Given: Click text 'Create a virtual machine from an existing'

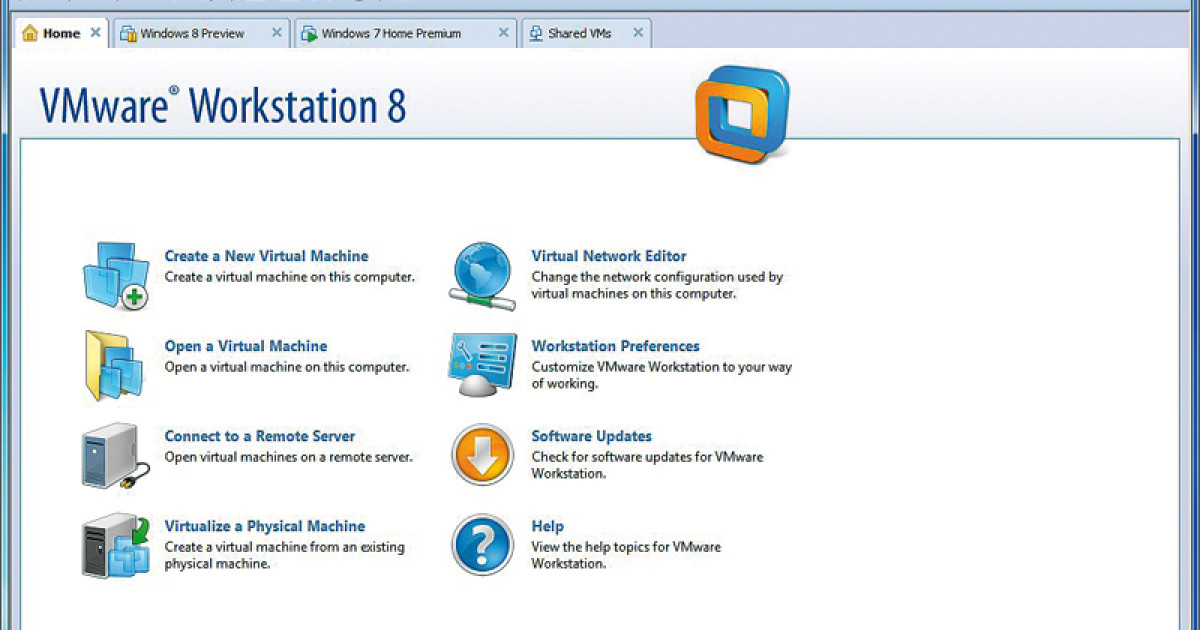Looking at the screenshot, I should click(285, 547).
